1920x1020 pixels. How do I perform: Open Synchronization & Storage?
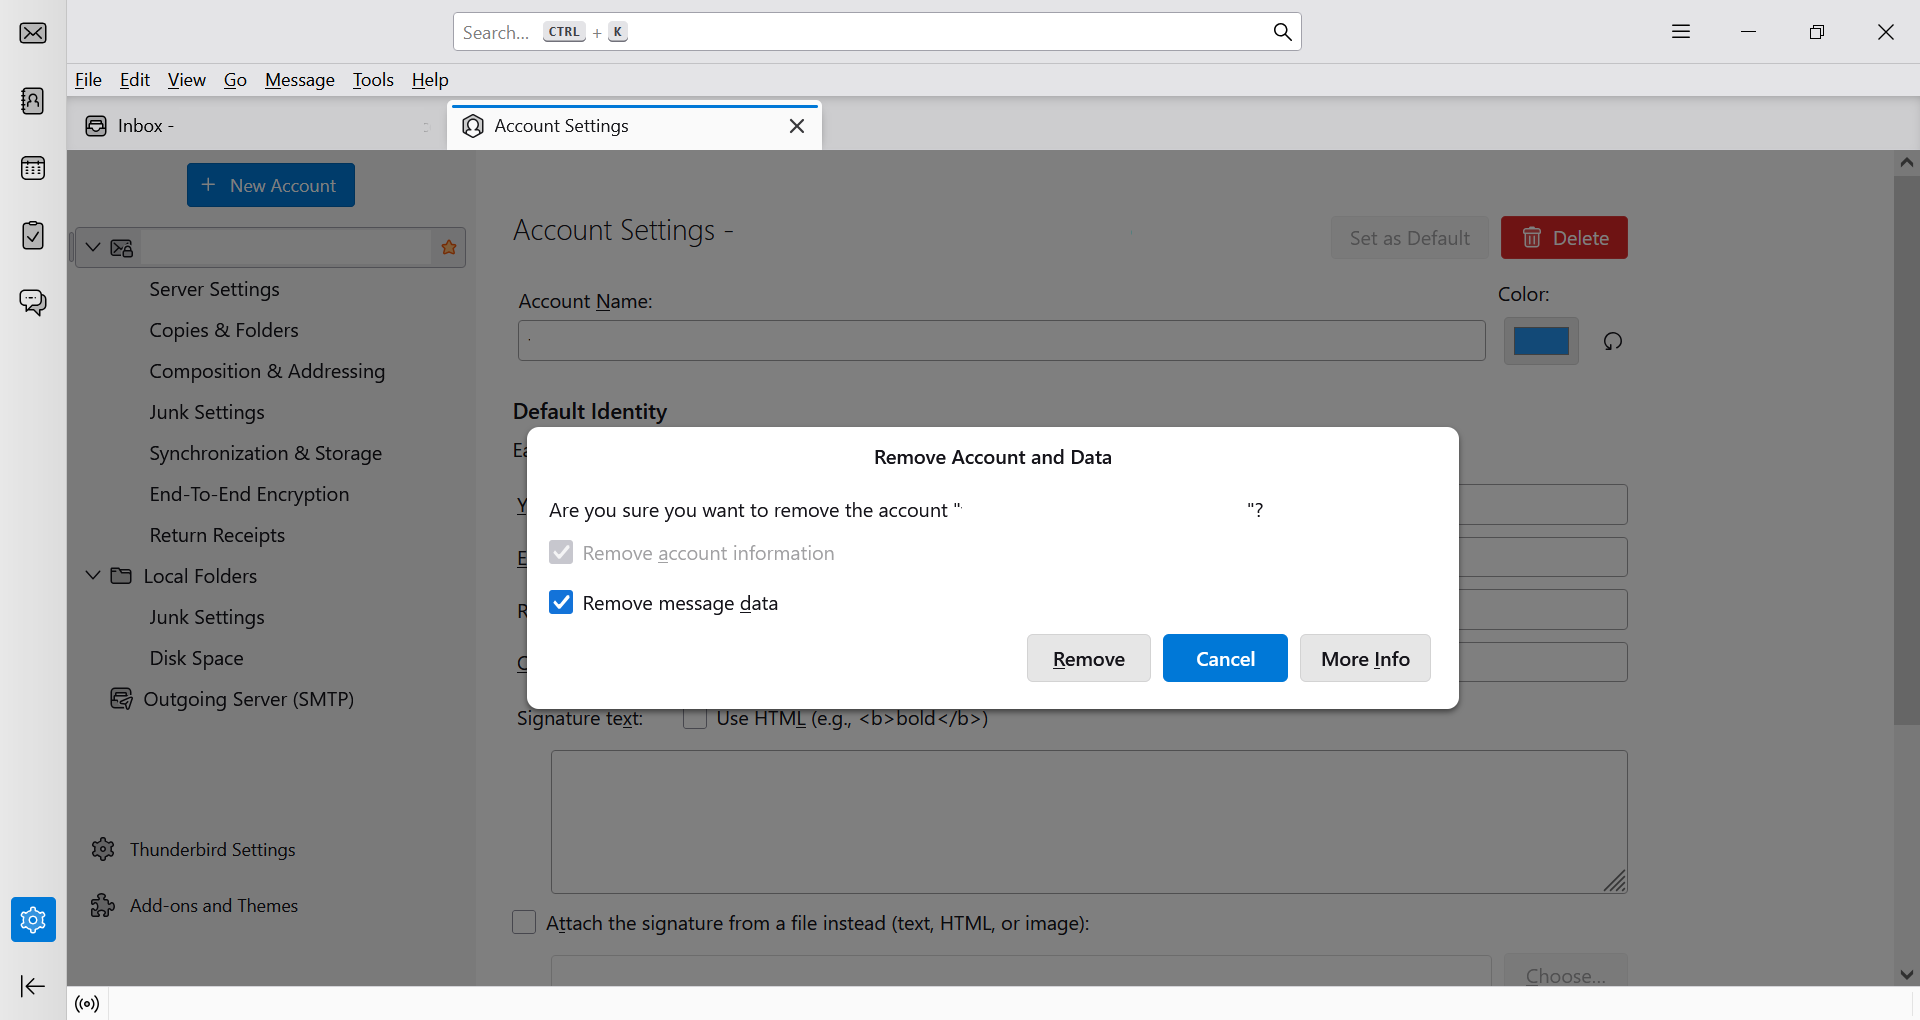click(265, 453)
